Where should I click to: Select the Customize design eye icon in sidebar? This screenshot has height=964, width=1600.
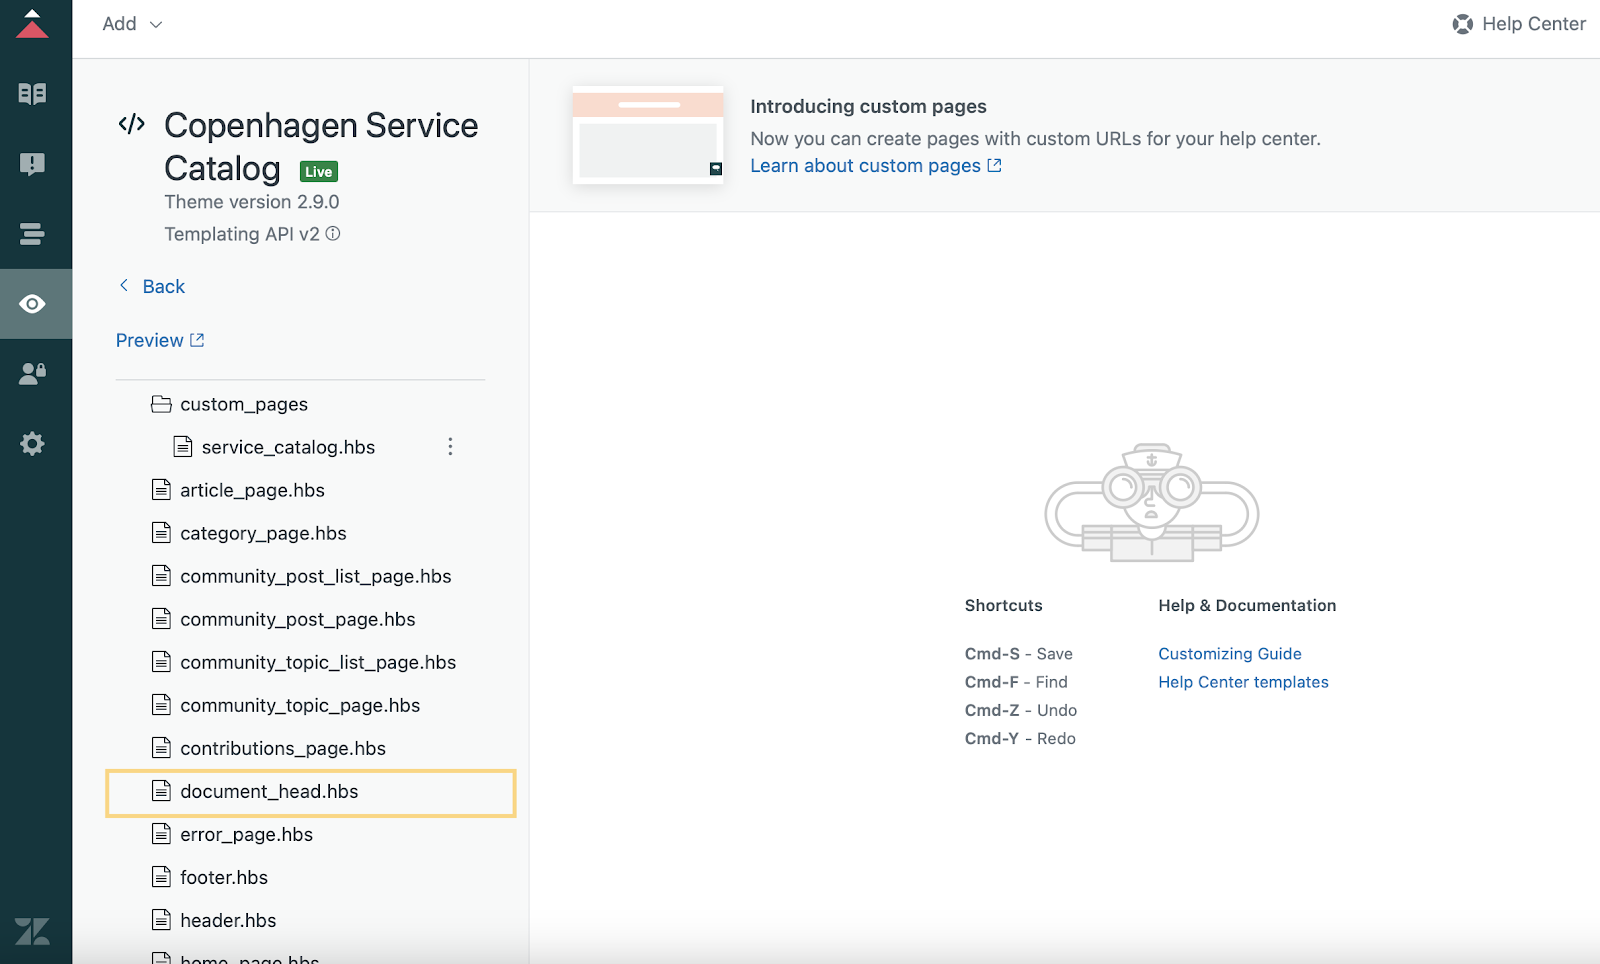pyautogui.click(x=32, y=304)
